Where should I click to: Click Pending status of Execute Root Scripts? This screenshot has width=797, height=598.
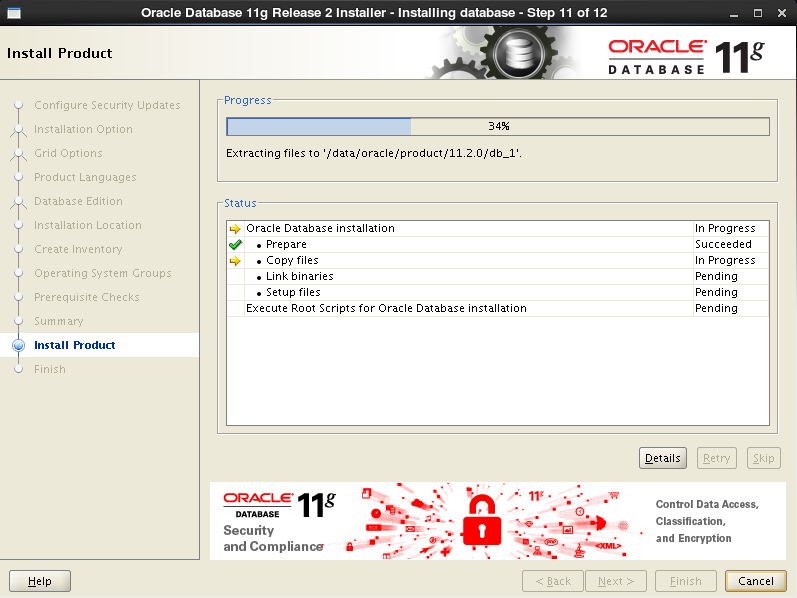pos(716,309)
